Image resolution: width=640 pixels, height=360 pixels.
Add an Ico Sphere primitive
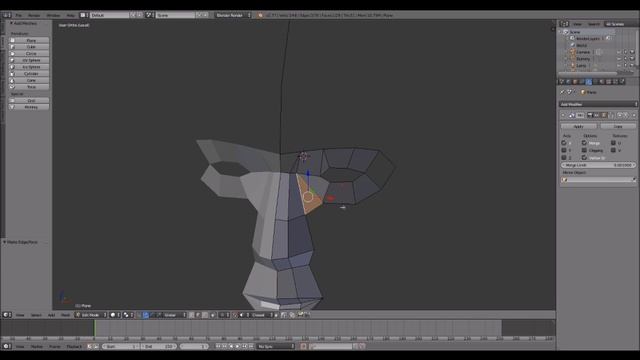coord(29,67)
